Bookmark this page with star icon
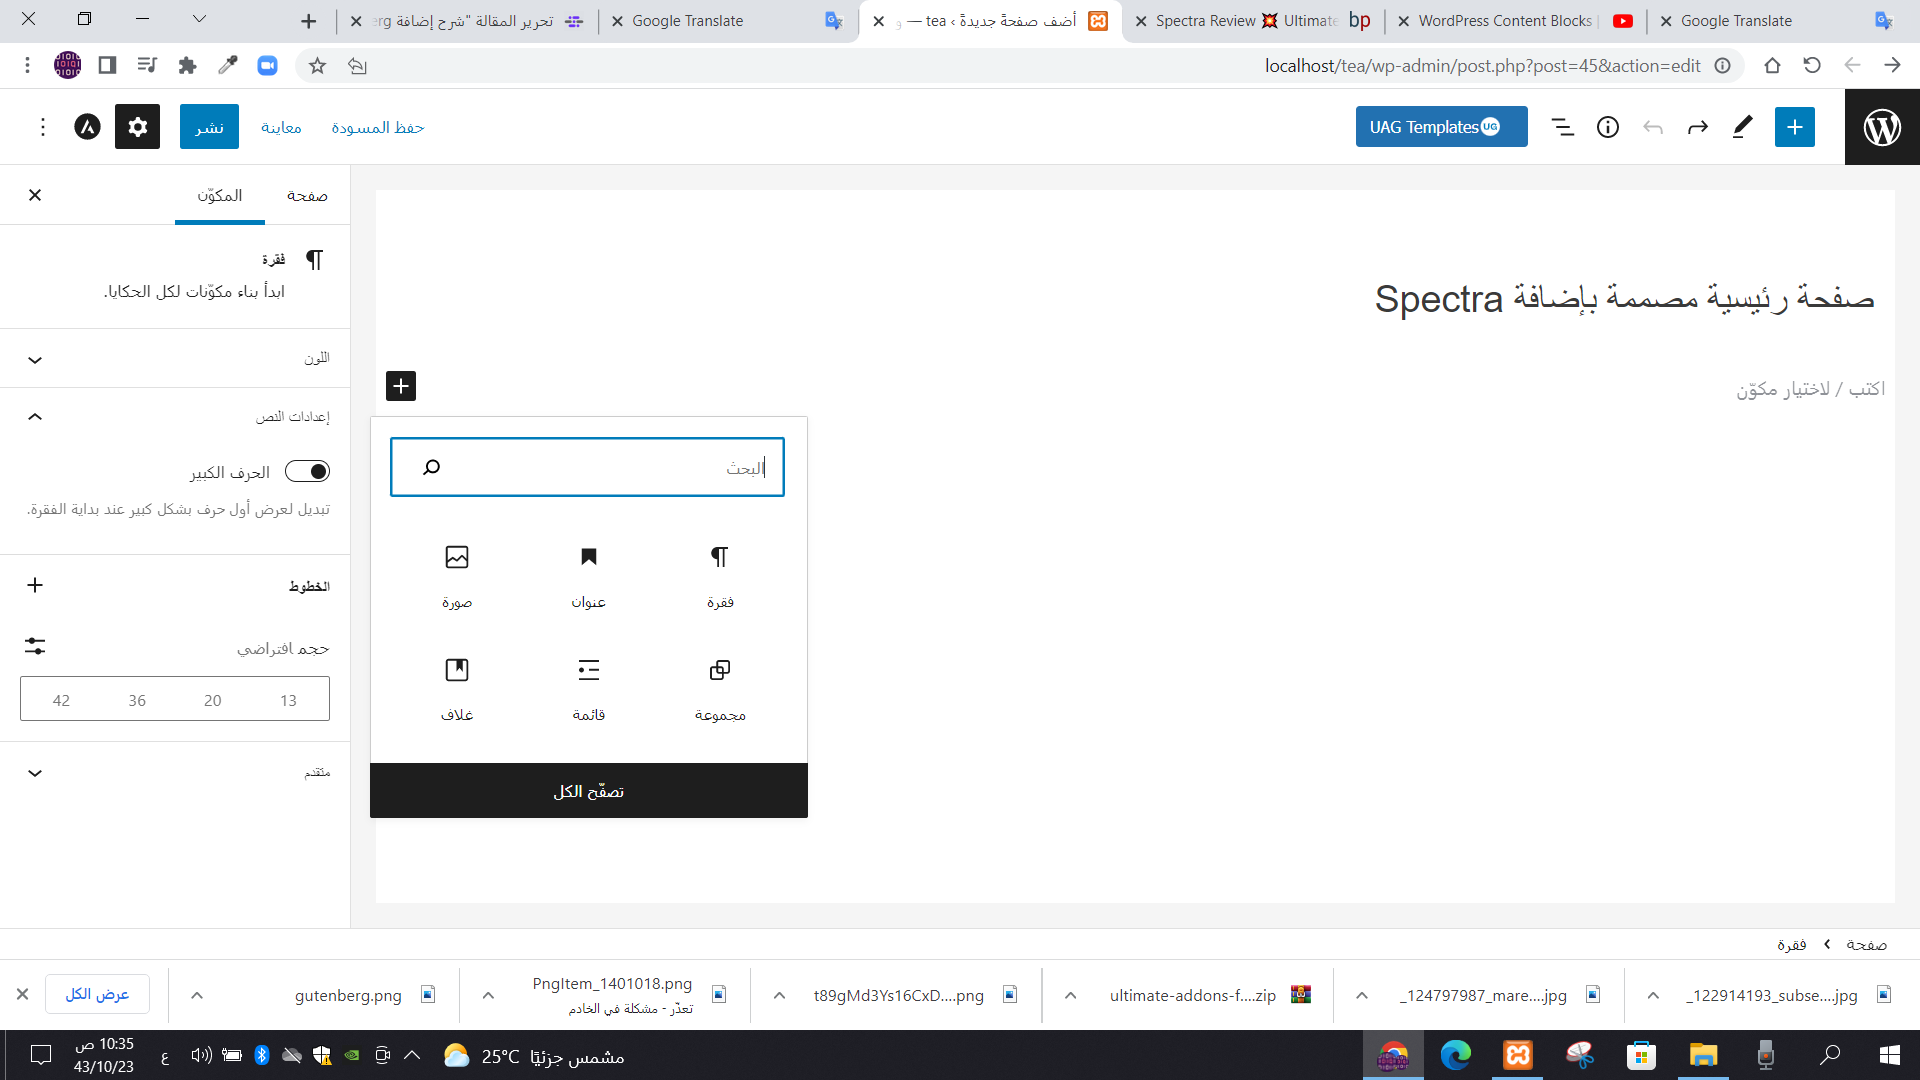 (x=317, y=66)
